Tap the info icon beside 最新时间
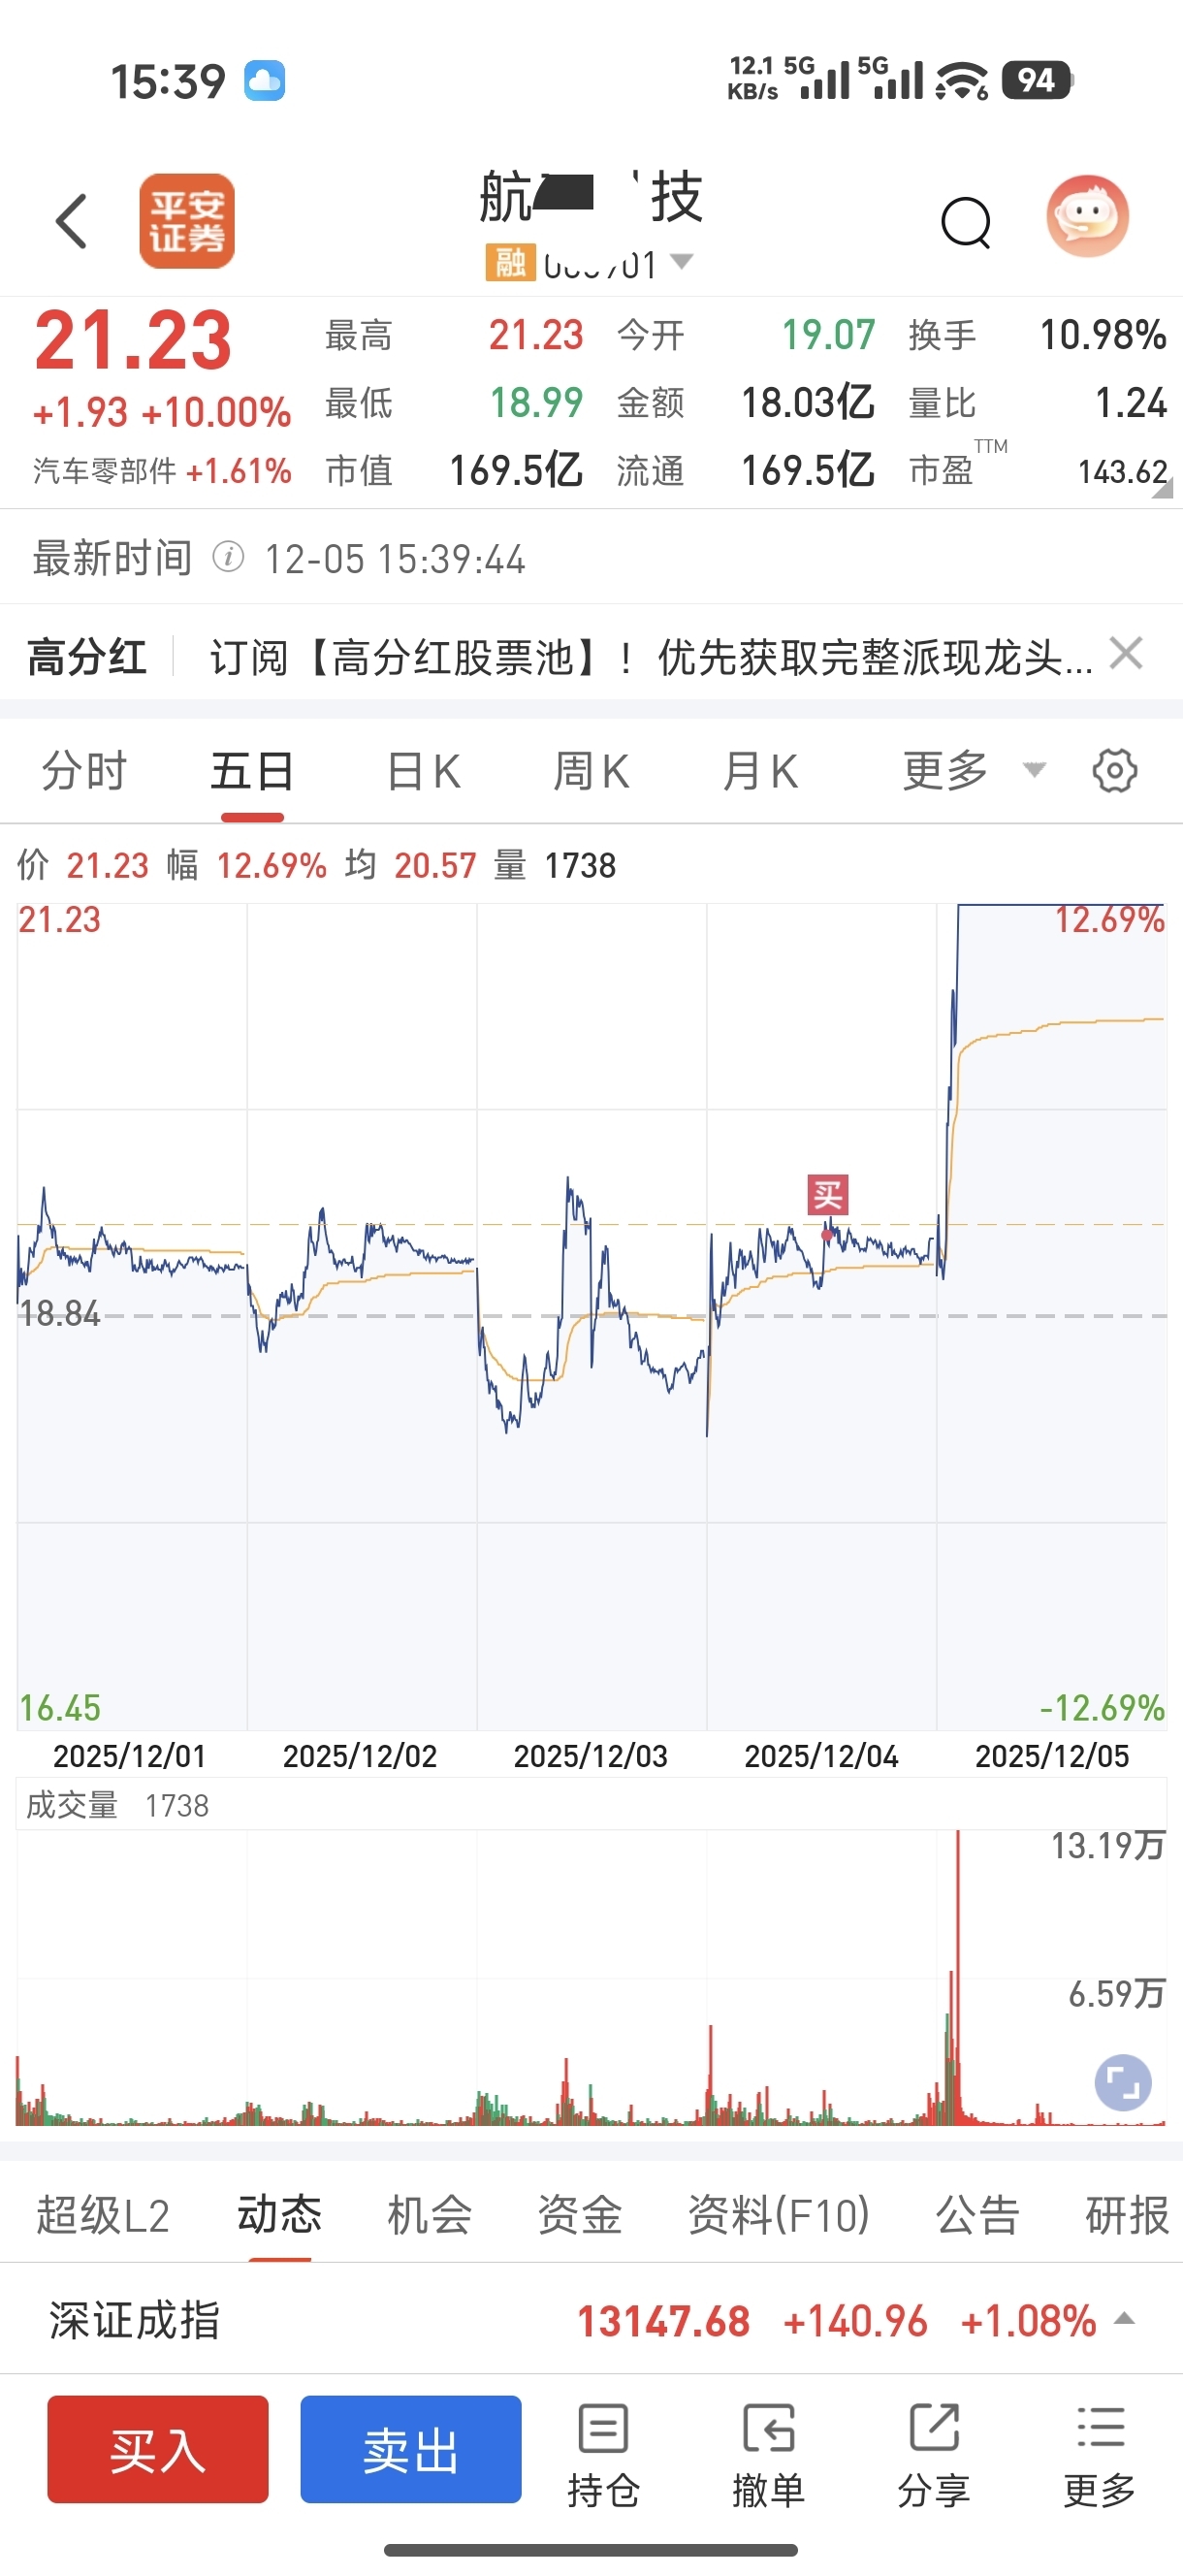The width and height of the screenshot is (1183, 2576). pyautogui.click(x=228, y=557)
